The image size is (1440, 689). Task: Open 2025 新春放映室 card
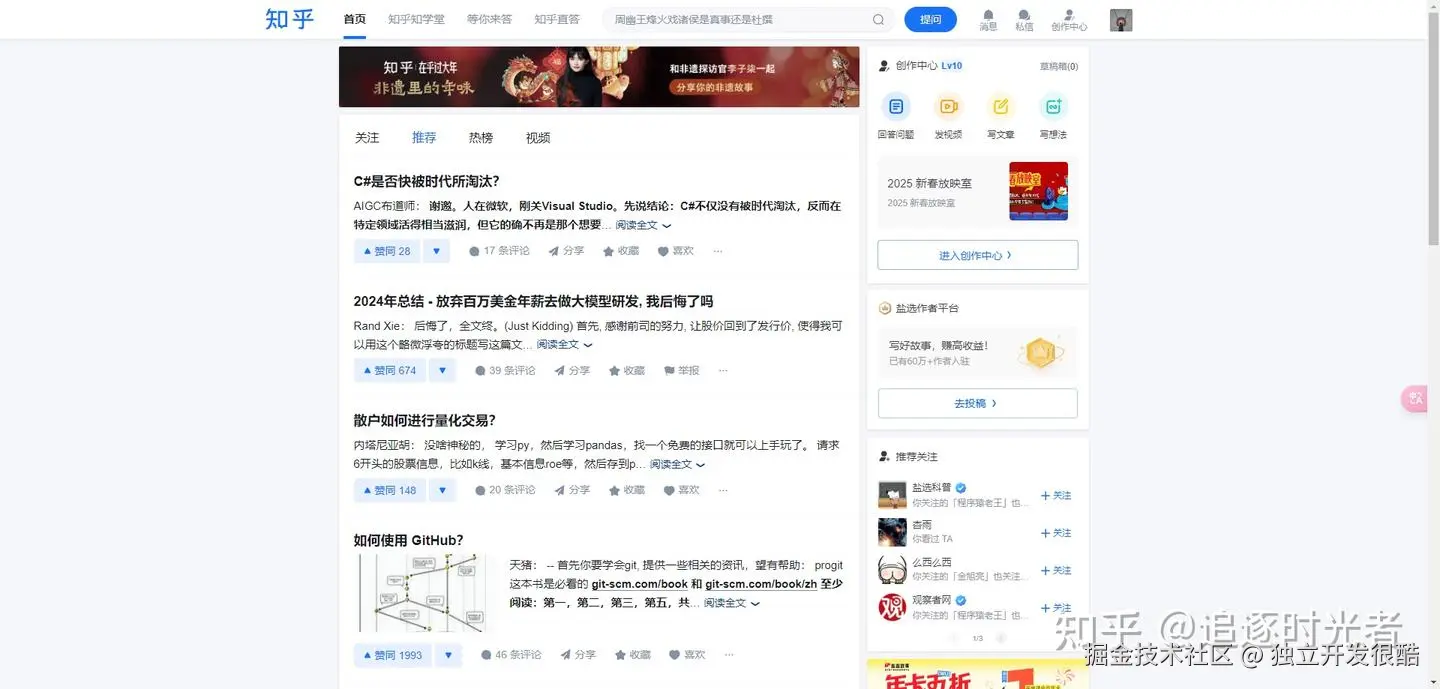pos(977,191)
